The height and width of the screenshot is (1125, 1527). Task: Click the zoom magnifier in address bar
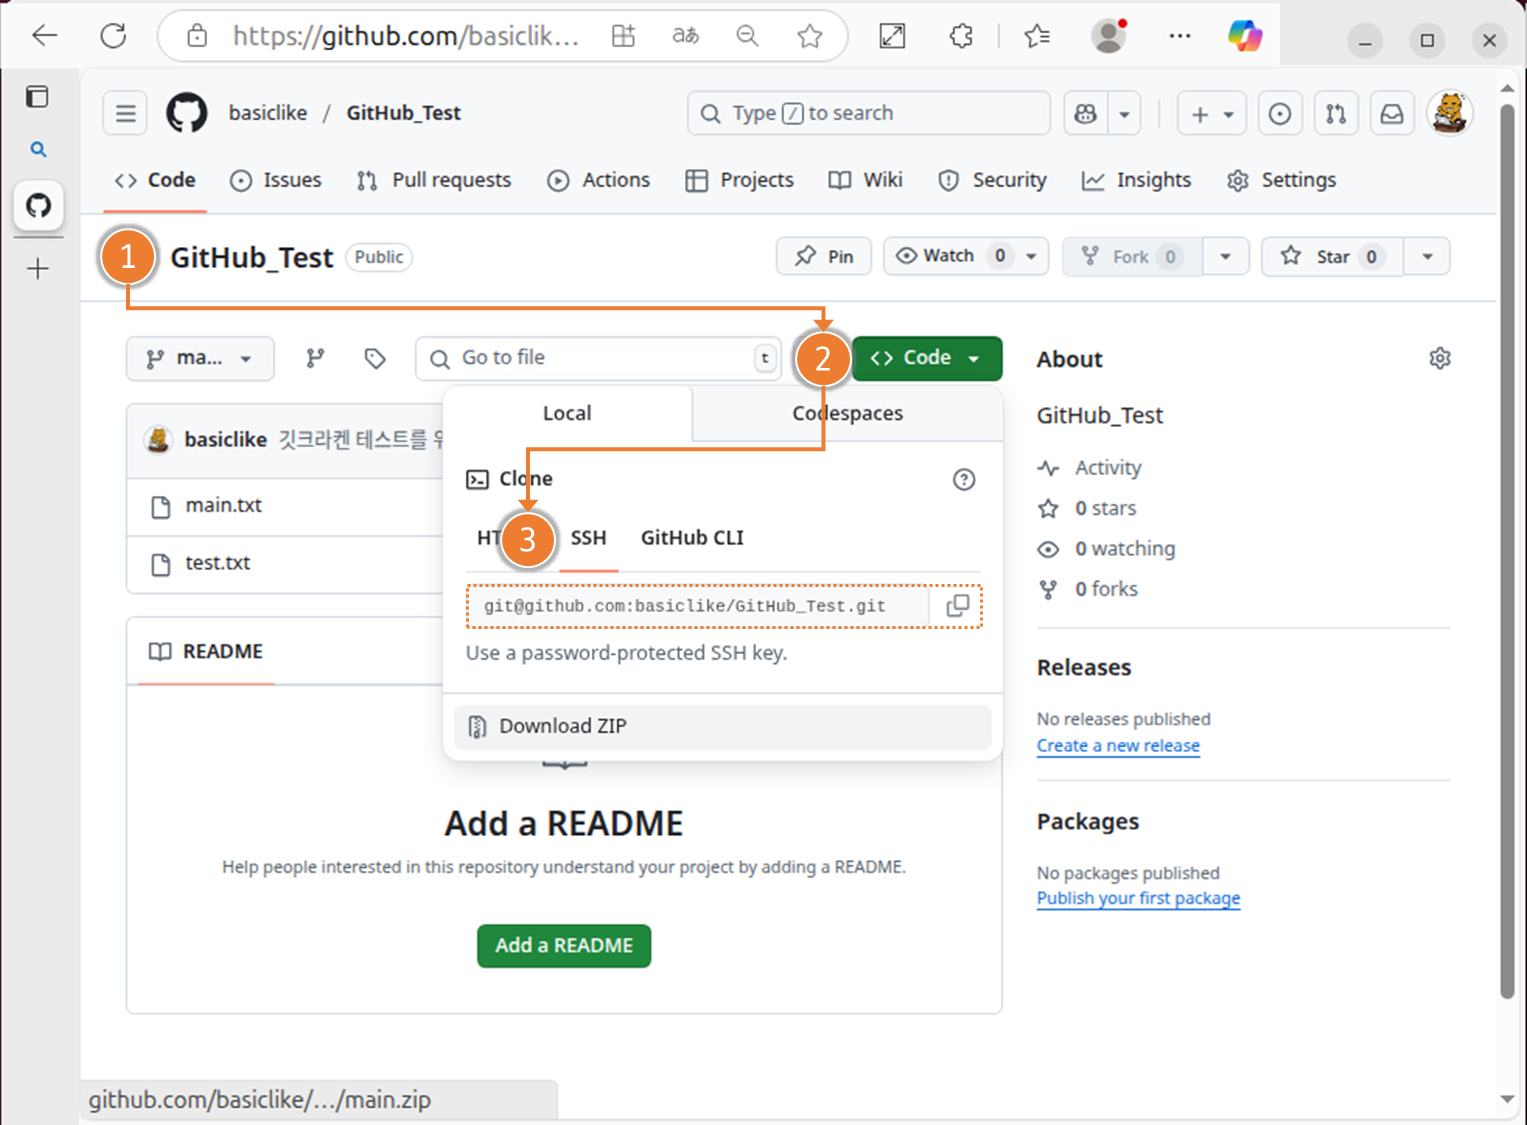(747, 37)
